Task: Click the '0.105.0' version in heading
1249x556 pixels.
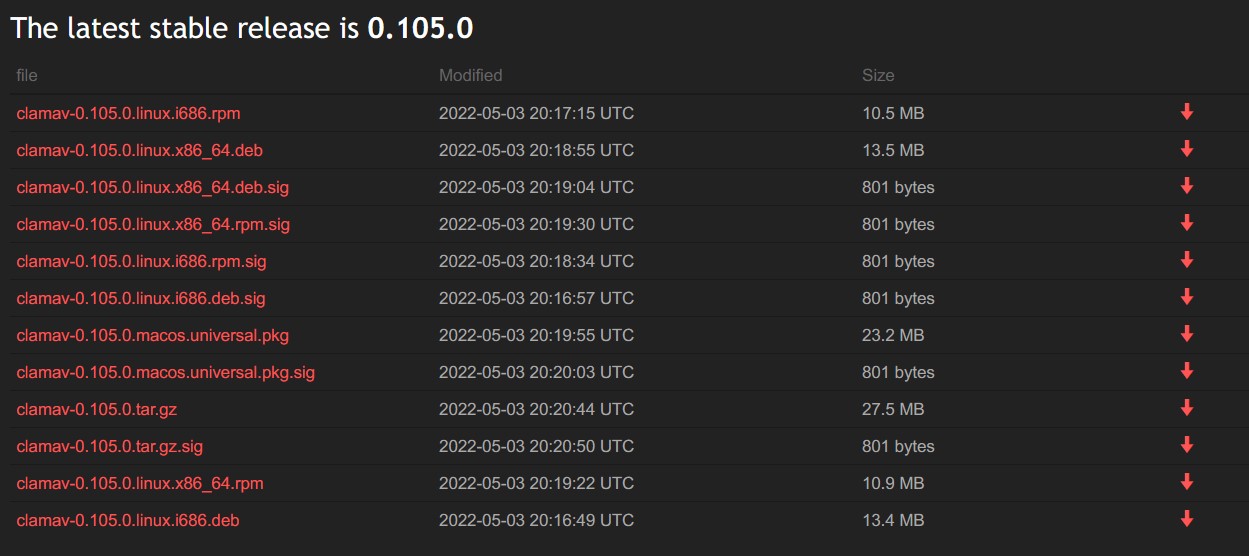Action: (x=421, y=29)
